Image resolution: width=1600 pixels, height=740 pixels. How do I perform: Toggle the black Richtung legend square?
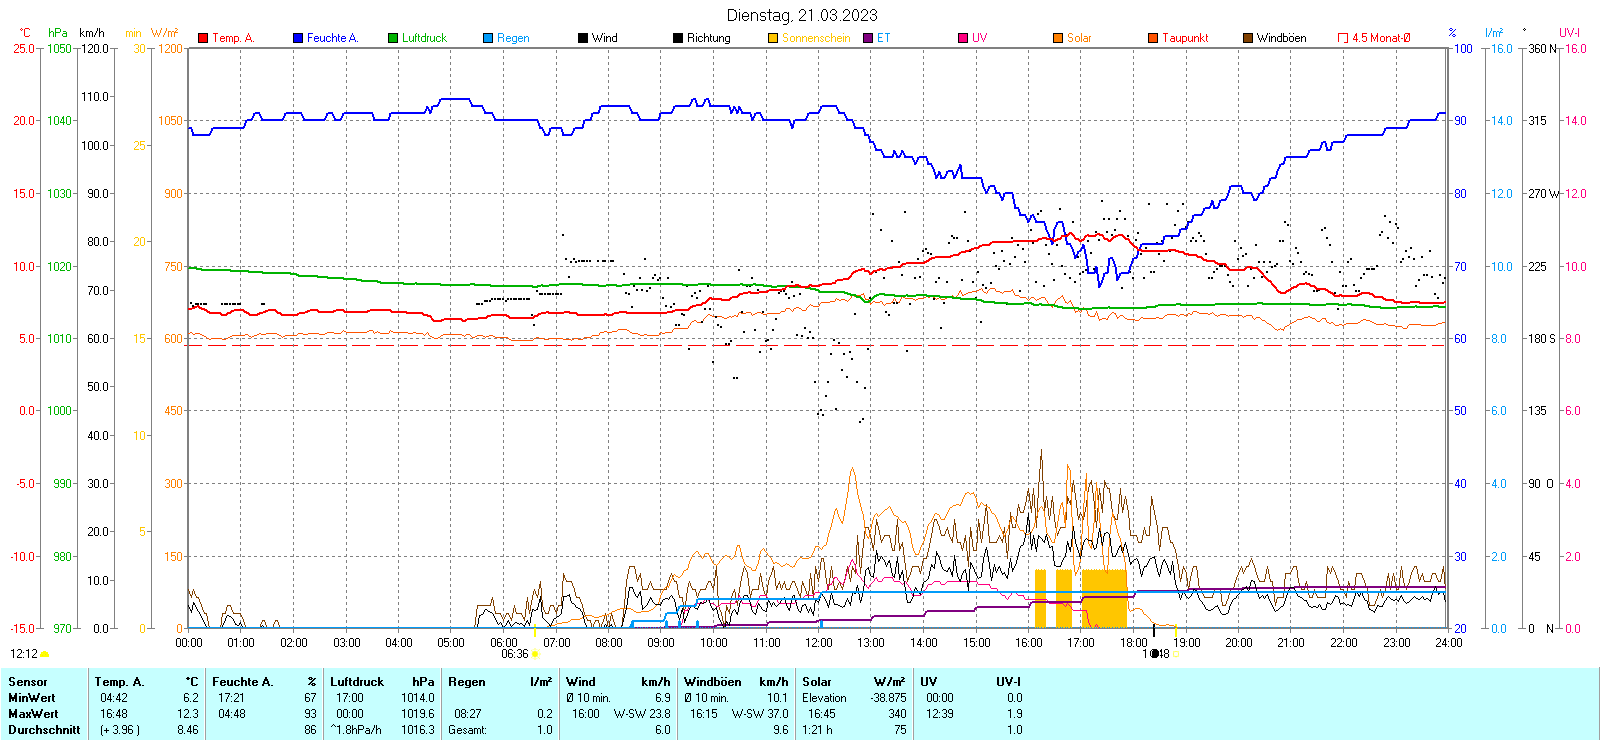pos(678,38)
